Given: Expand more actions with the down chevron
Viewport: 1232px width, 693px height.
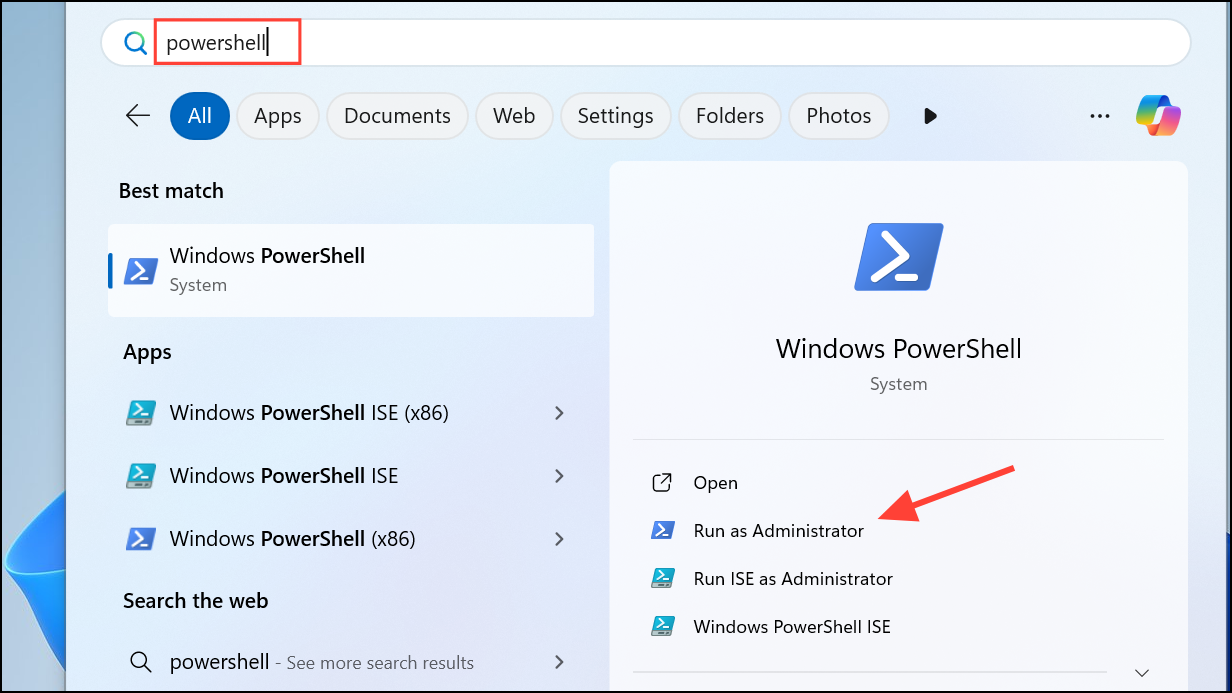Looking at the screenshot, I should click(1142, 673).
